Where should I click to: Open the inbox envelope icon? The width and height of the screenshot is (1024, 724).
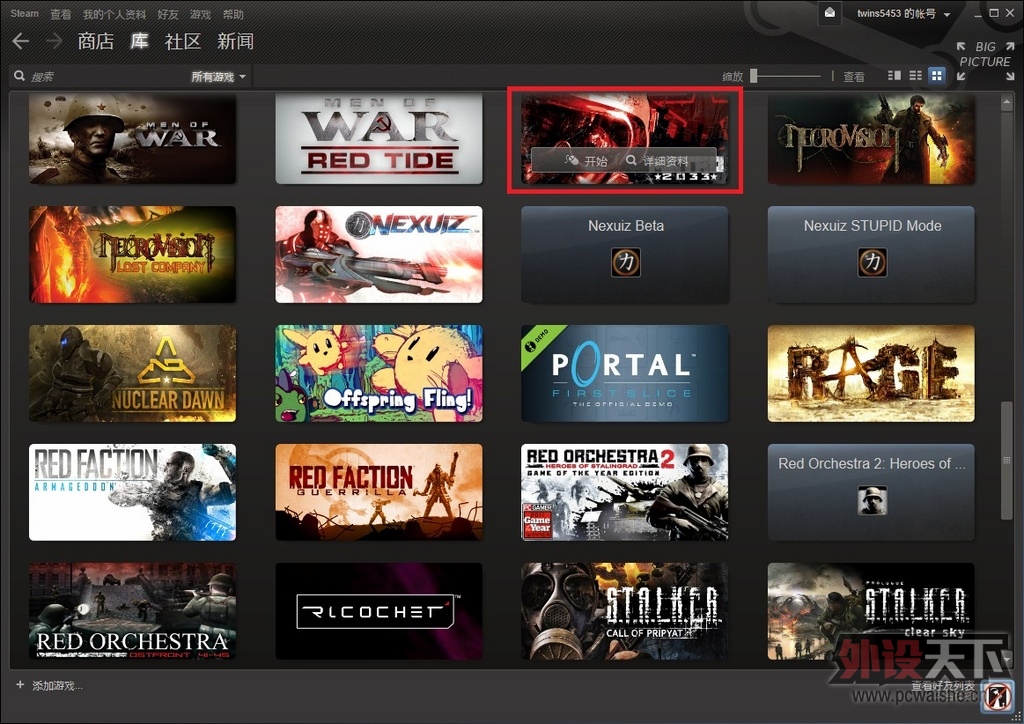pyautogui.click(x=829, y=13)
